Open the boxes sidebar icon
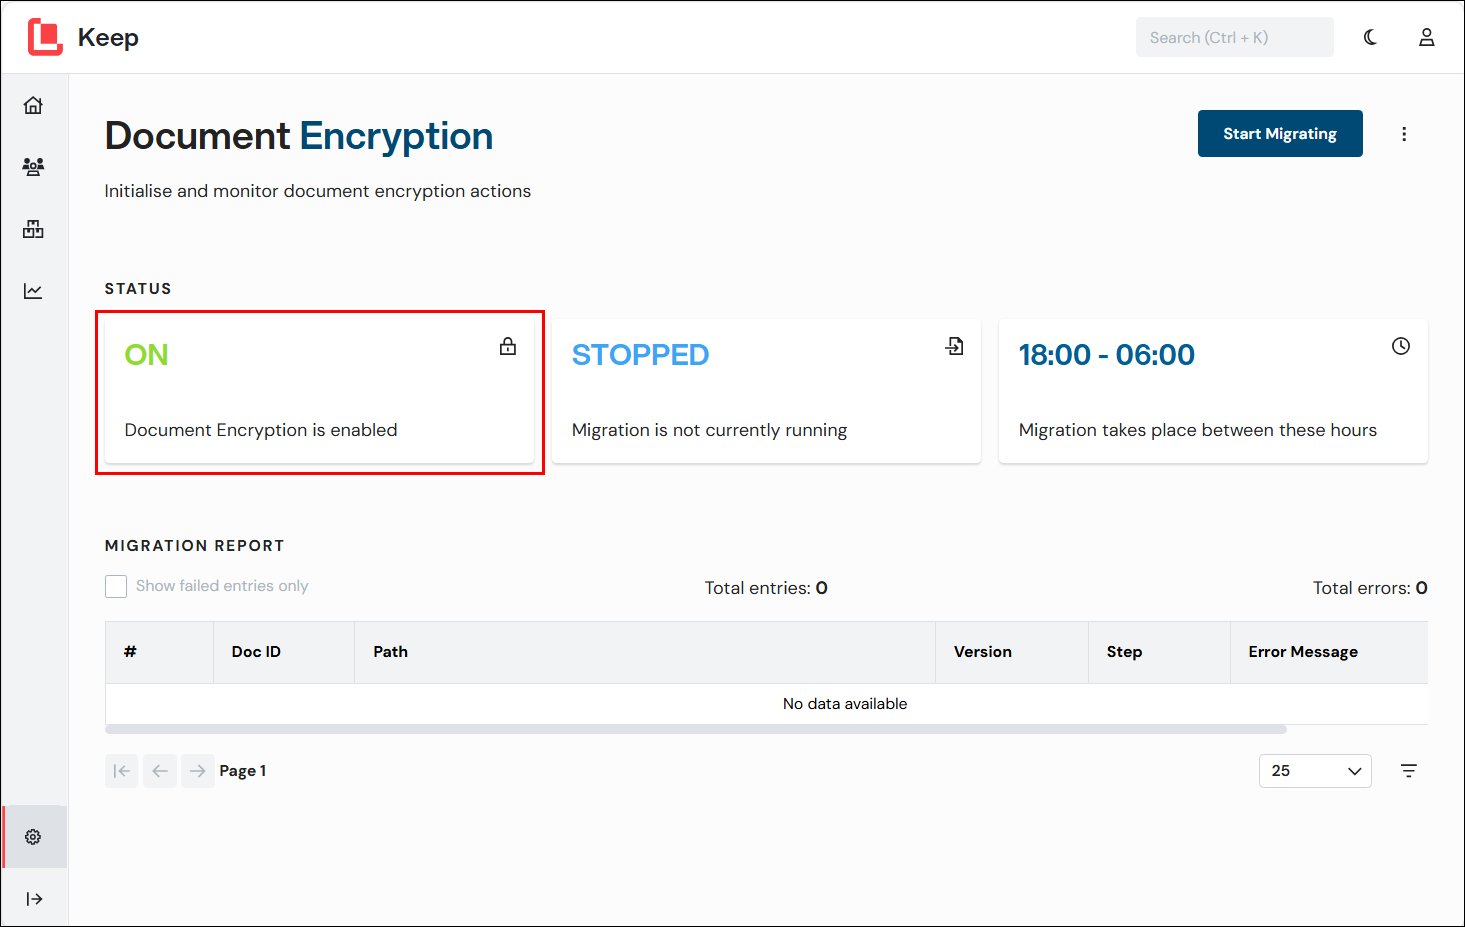 click(x=33, y=229)
